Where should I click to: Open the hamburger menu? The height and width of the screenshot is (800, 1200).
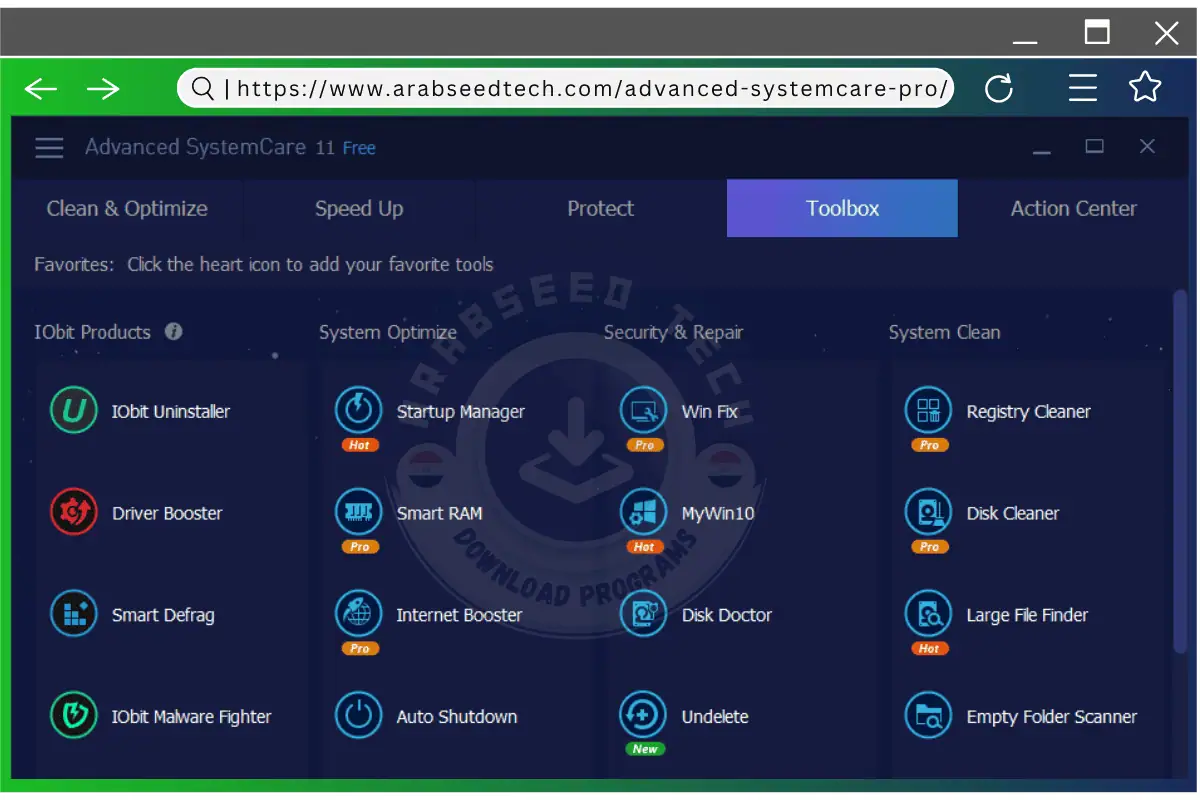48,147
